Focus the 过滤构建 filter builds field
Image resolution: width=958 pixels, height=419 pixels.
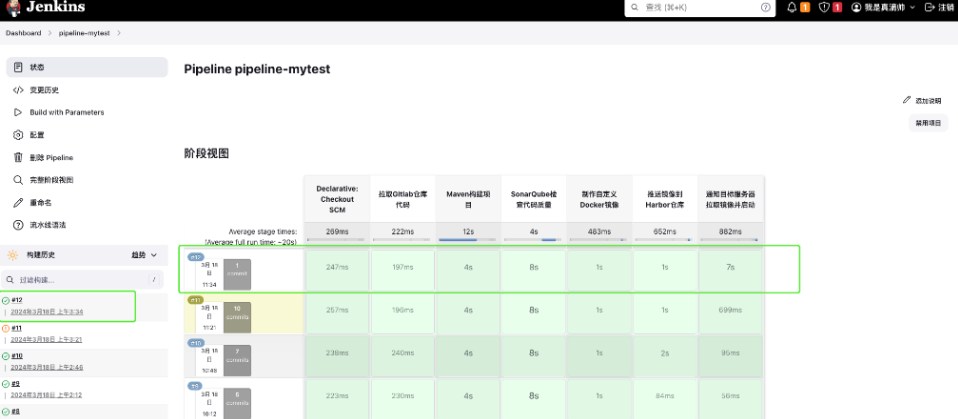(82, 280)
